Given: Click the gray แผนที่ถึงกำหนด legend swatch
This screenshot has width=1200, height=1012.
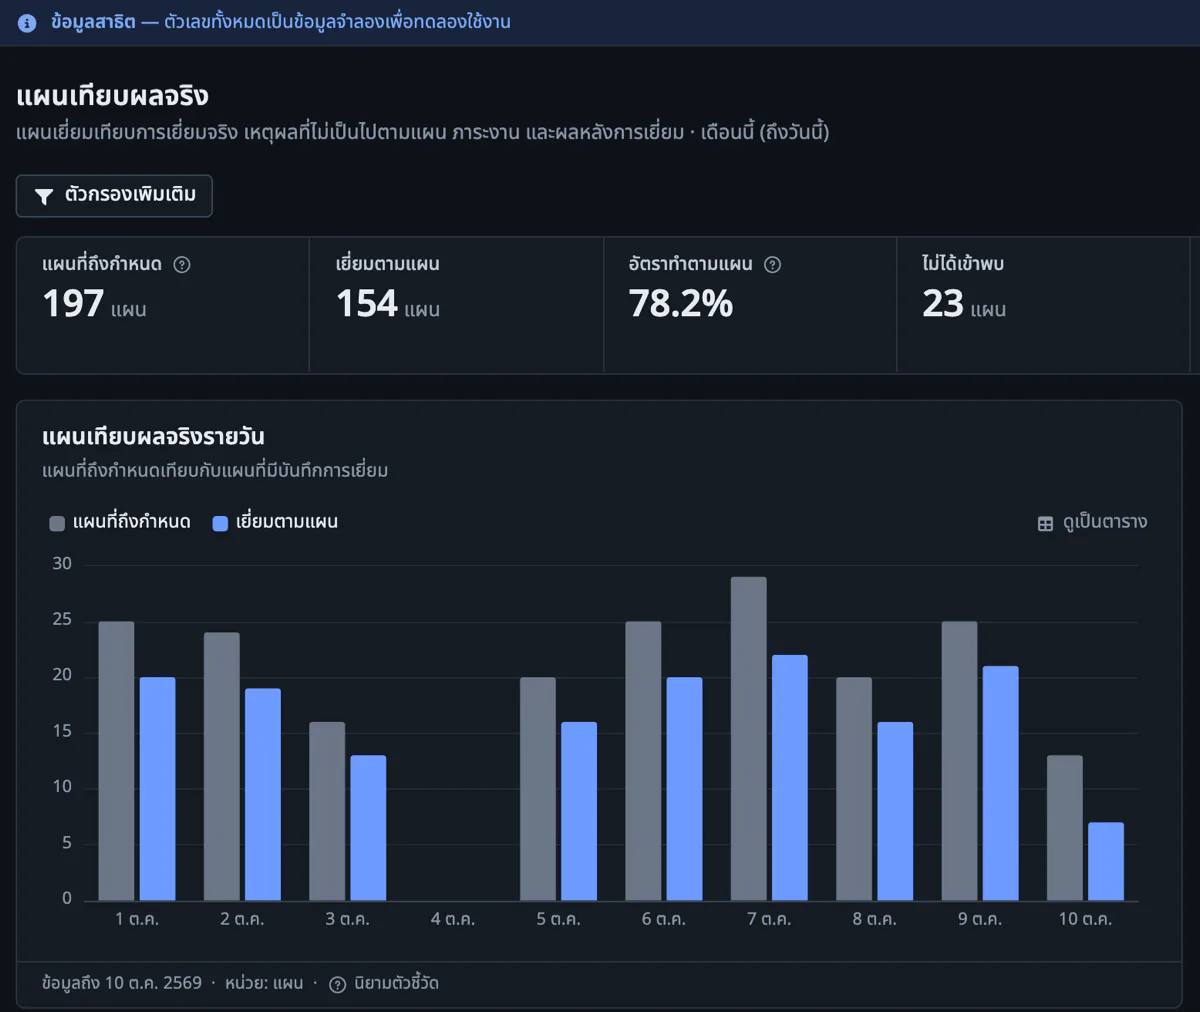Looking at the screenshot, I should pos(57,523).
